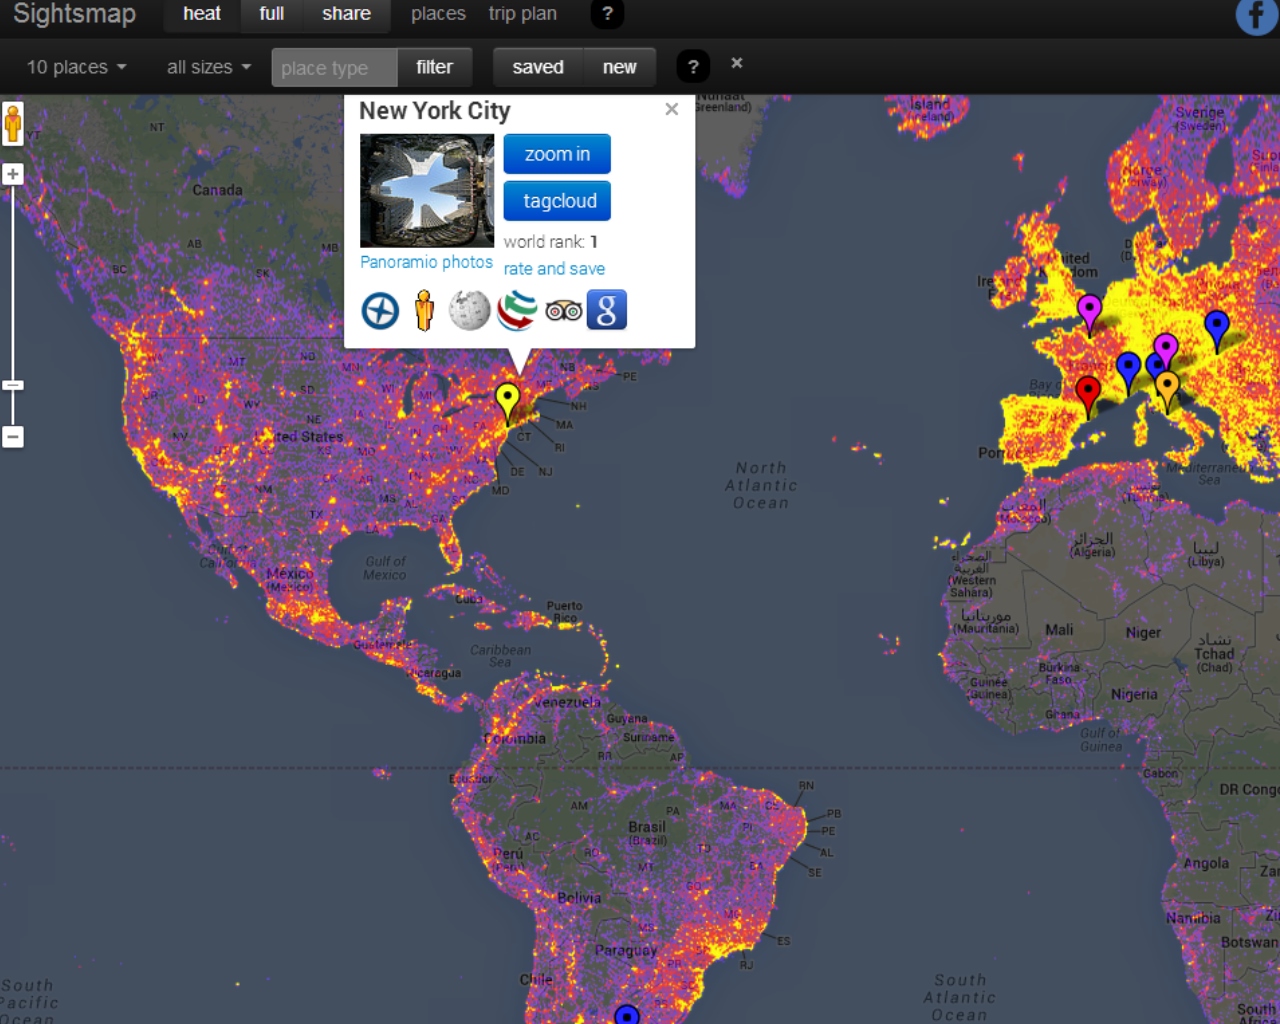Click the 'world rank: 1' text
The height and width of the screenshot is (1024, 1280).
551,242
